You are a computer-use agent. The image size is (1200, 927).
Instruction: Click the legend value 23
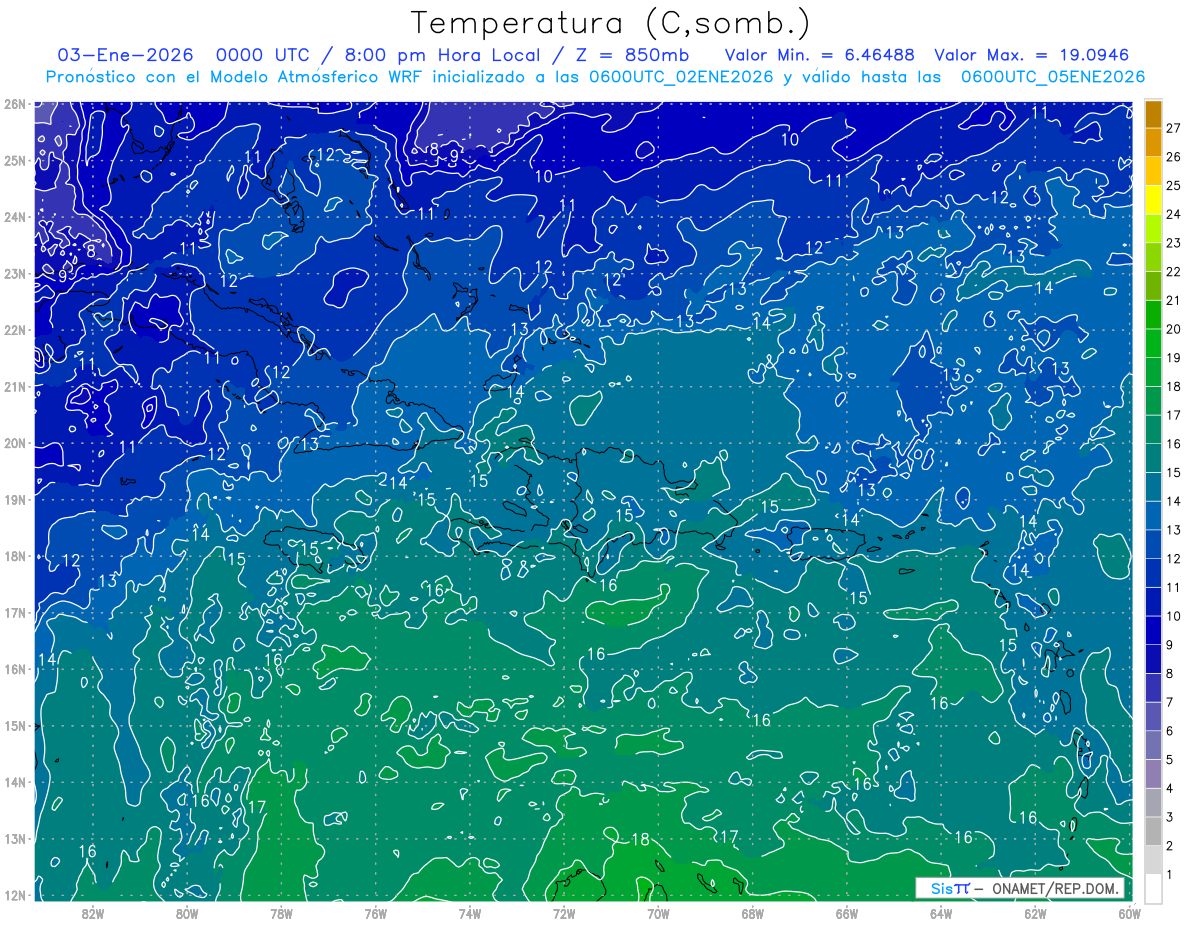pyautogui.click(x=1173, y=242)
